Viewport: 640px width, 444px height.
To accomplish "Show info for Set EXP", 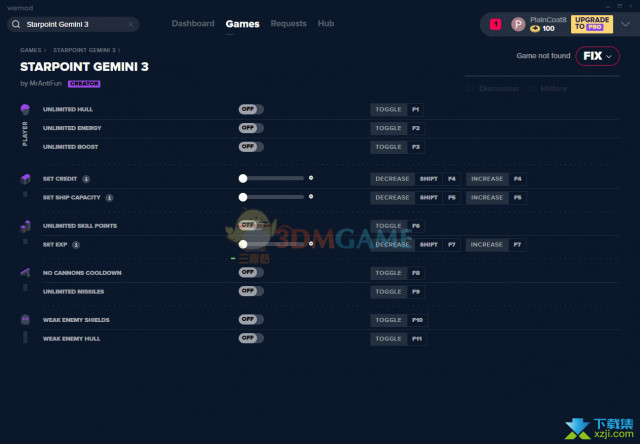I will click(76, 245).
